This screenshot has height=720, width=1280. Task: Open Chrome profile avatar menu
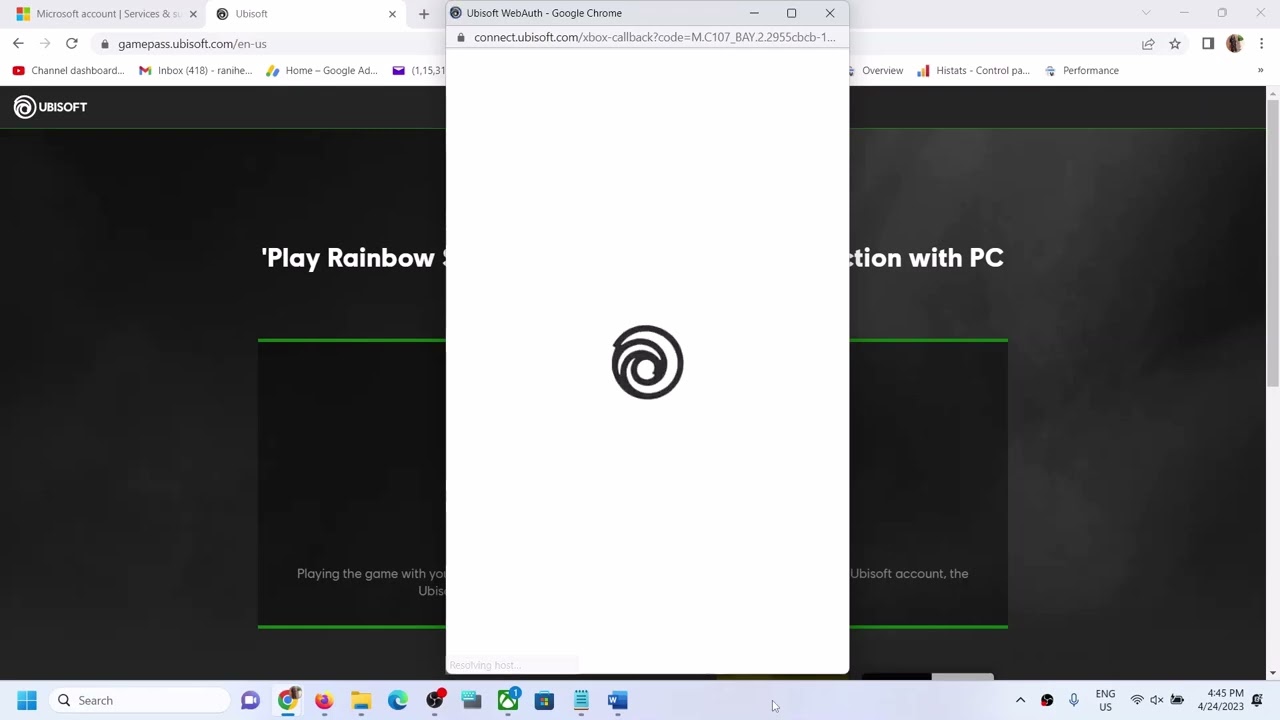(x=1235, y=44)
